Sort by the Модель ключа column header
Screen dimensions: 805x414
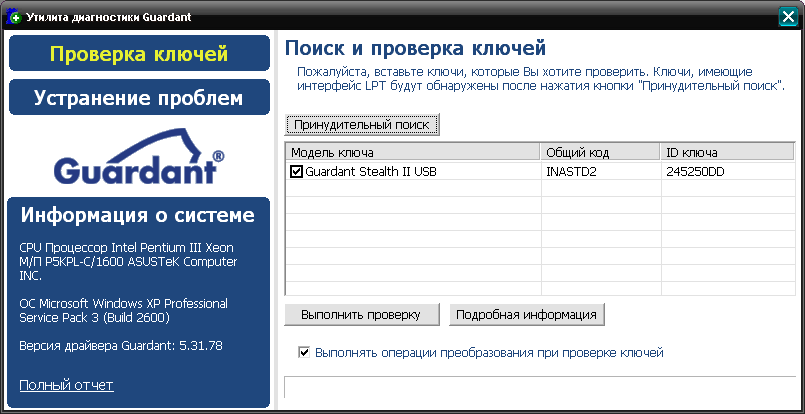[x=413, y=152]
